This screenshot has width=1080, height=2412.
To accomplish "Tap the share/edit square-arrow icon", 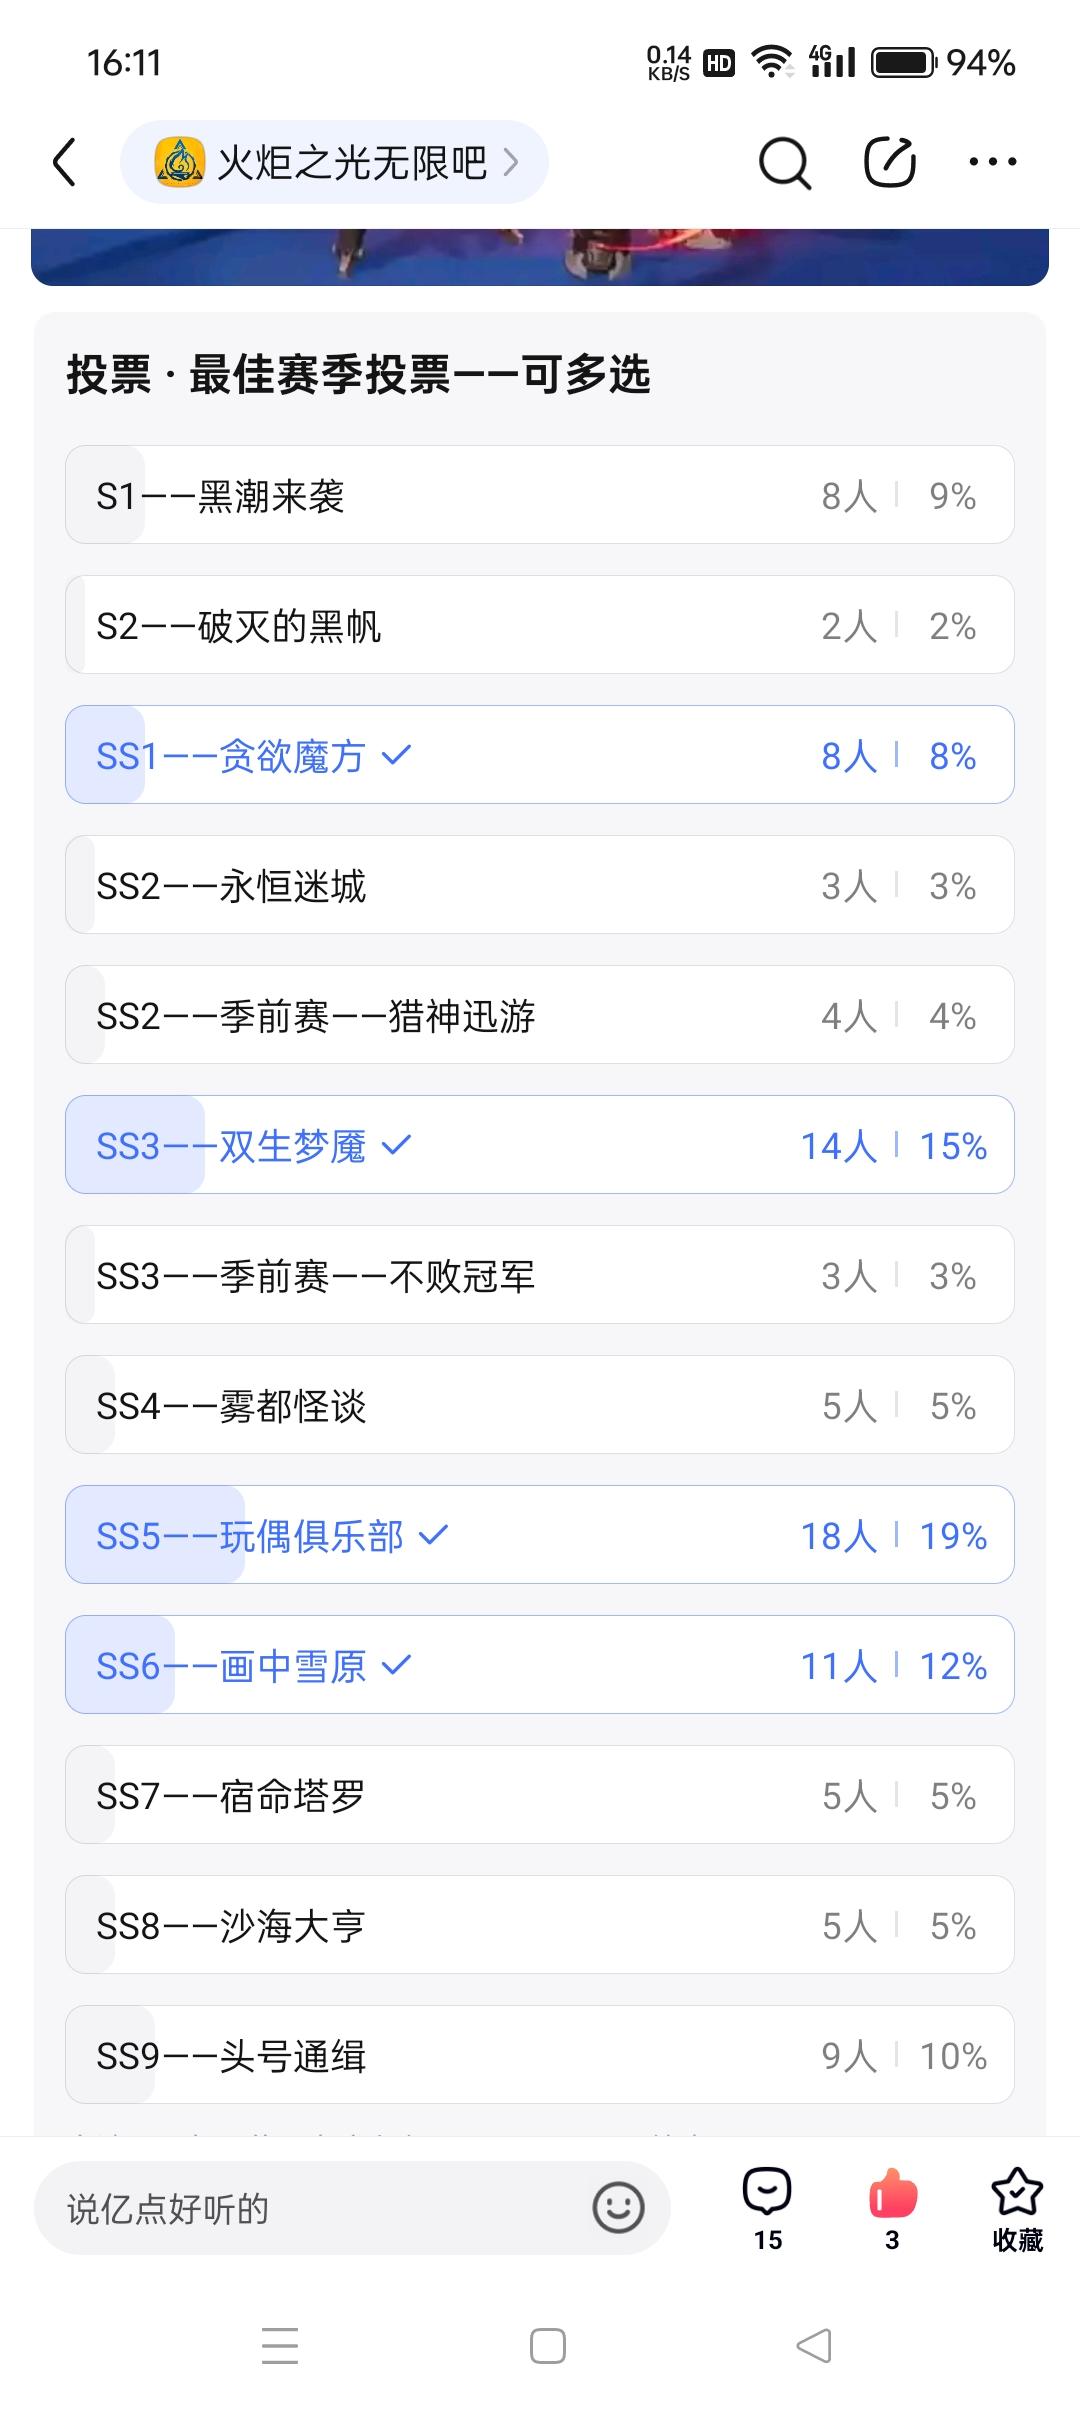I will (x=890, y=161).
